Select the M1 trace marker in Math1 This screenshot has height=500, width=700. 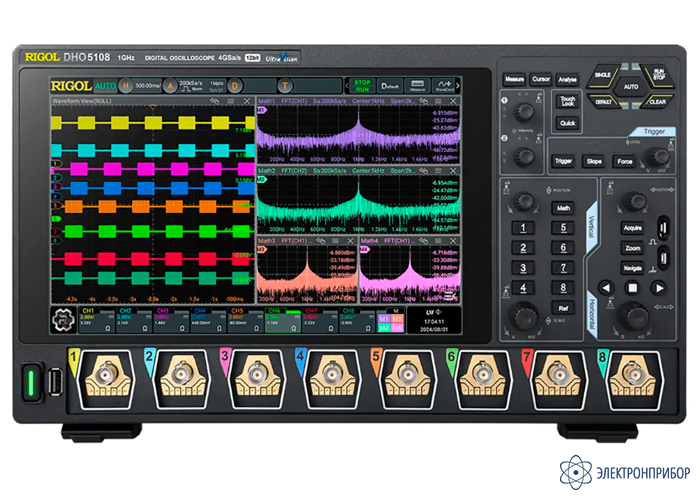click(x=262, y=110)
